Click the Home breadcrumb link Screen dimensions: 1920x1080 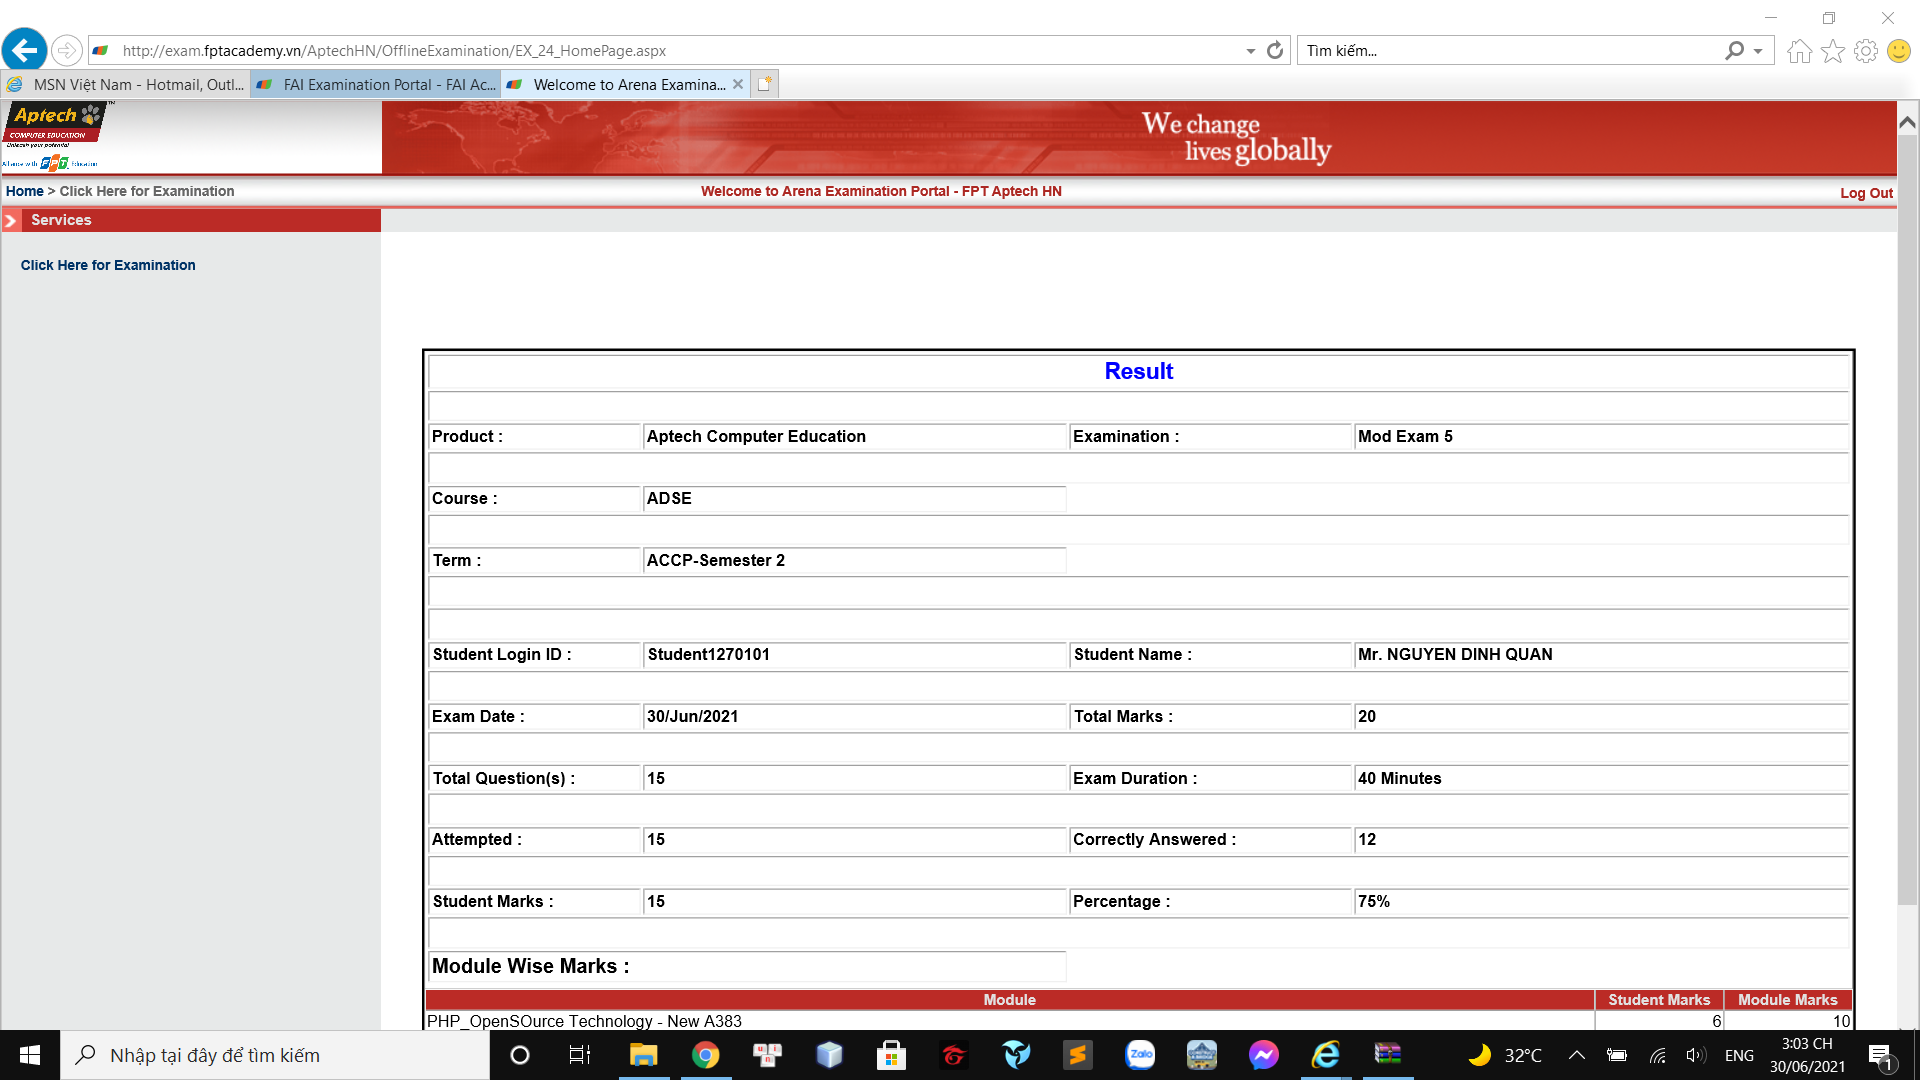click(x=24, y=191)
